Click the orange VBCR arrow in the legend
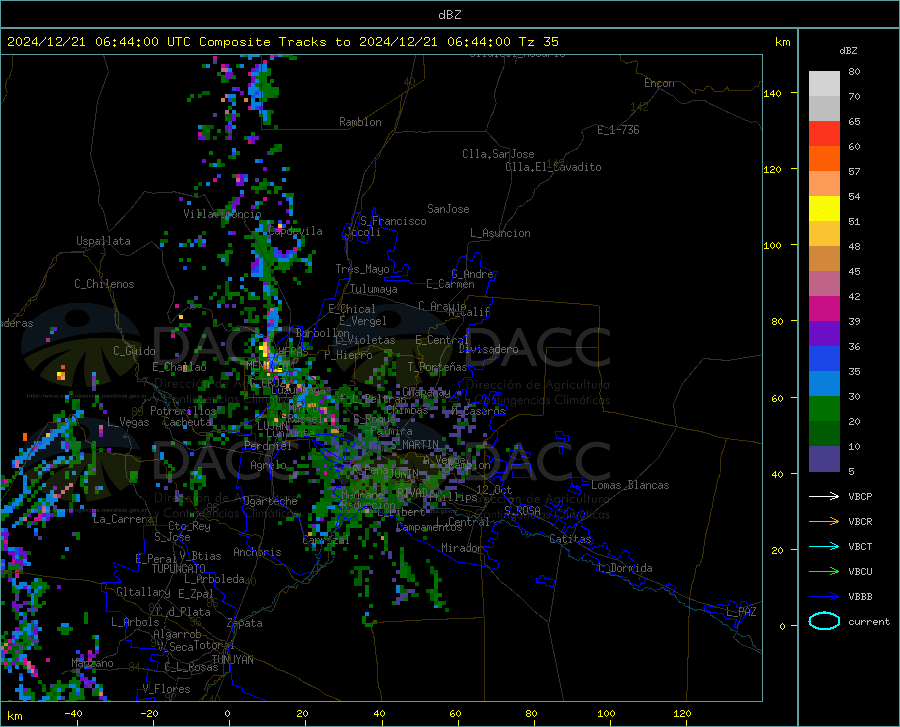The width and height of the screenshot is (900, 727). pos(824,521)
